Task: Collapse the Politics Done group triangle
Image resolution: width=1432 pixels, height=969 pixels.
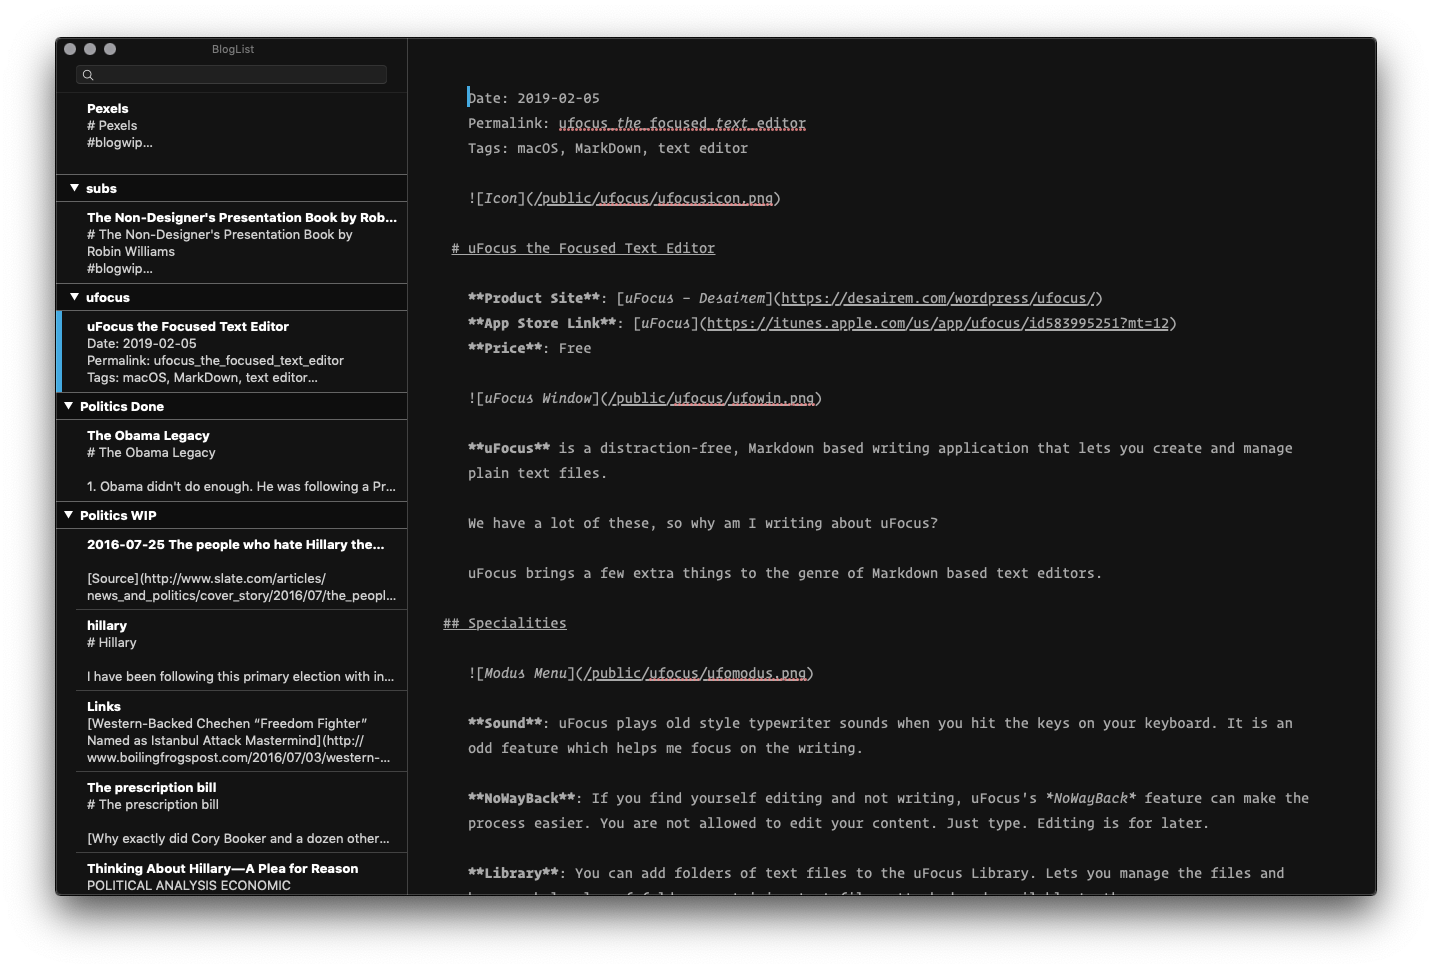Action: pos(69,406)
